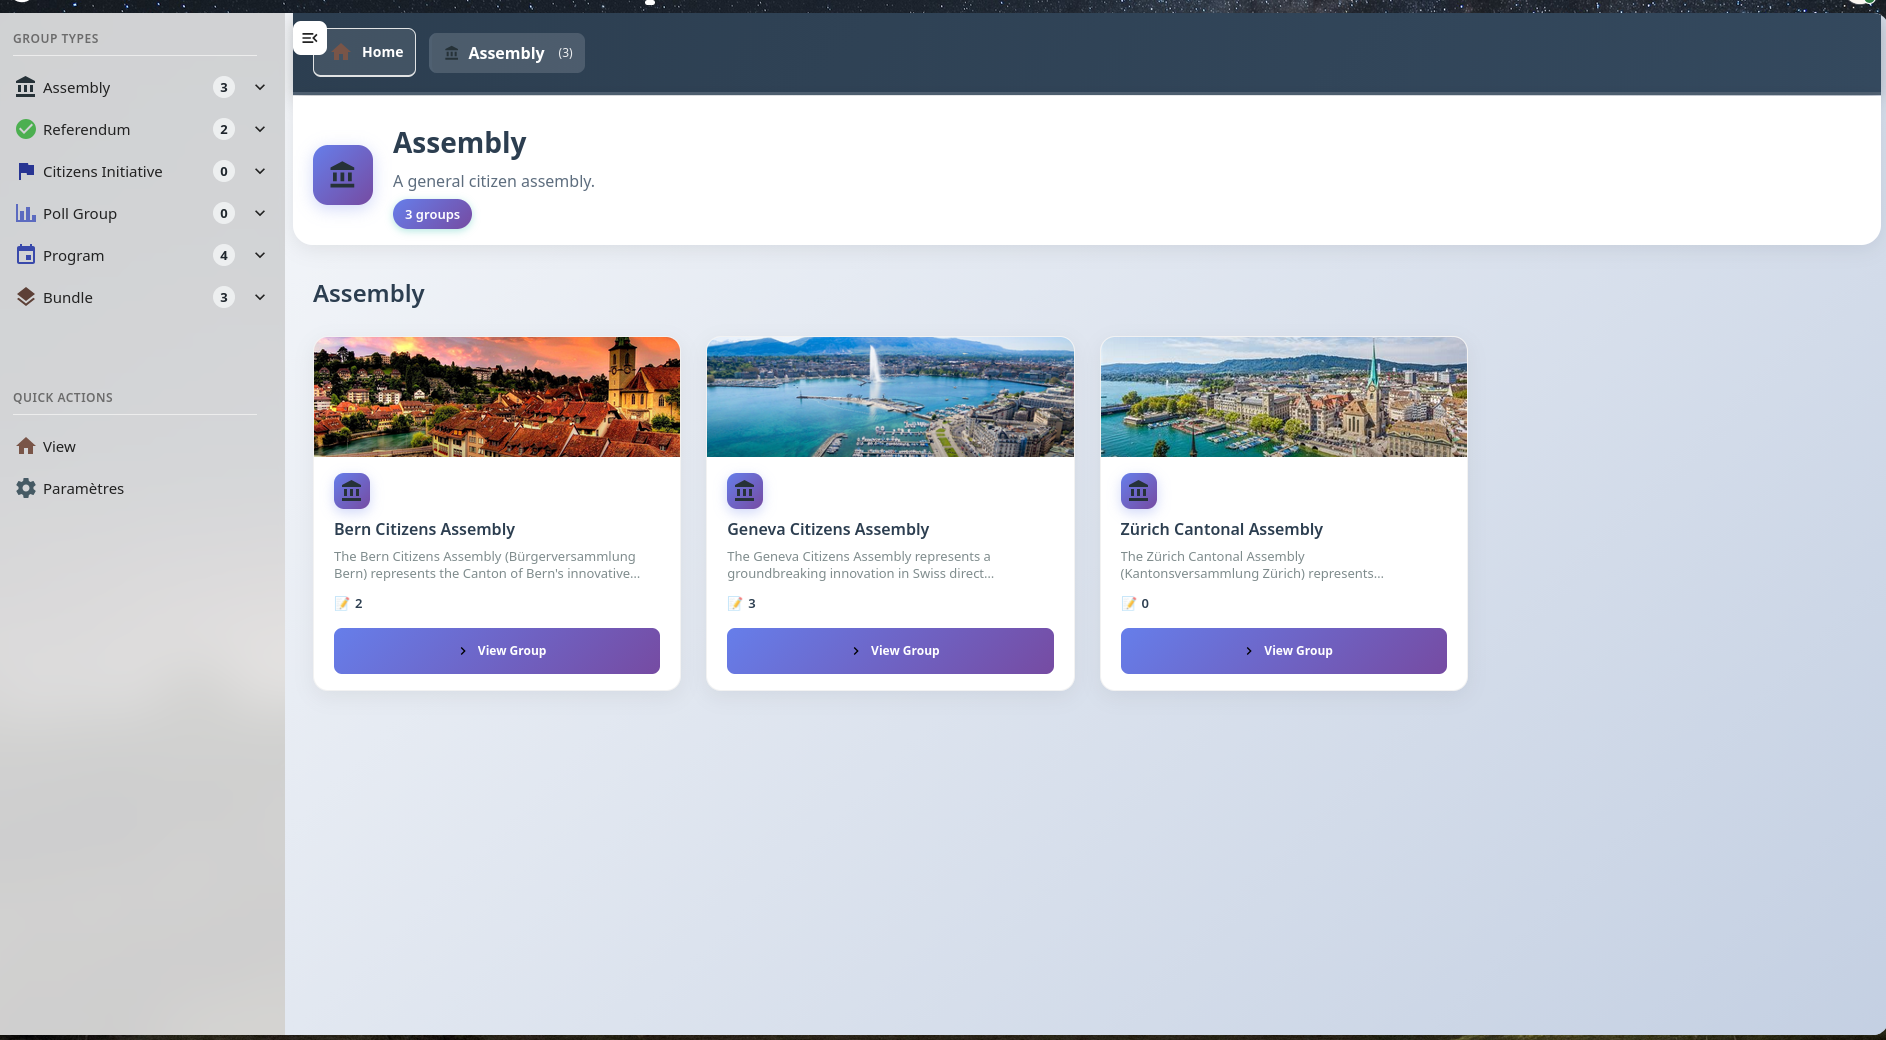The image size is (1886, 1040).
Task: Open Paramètres from quick actions
Action: click(x=83, y=488)
